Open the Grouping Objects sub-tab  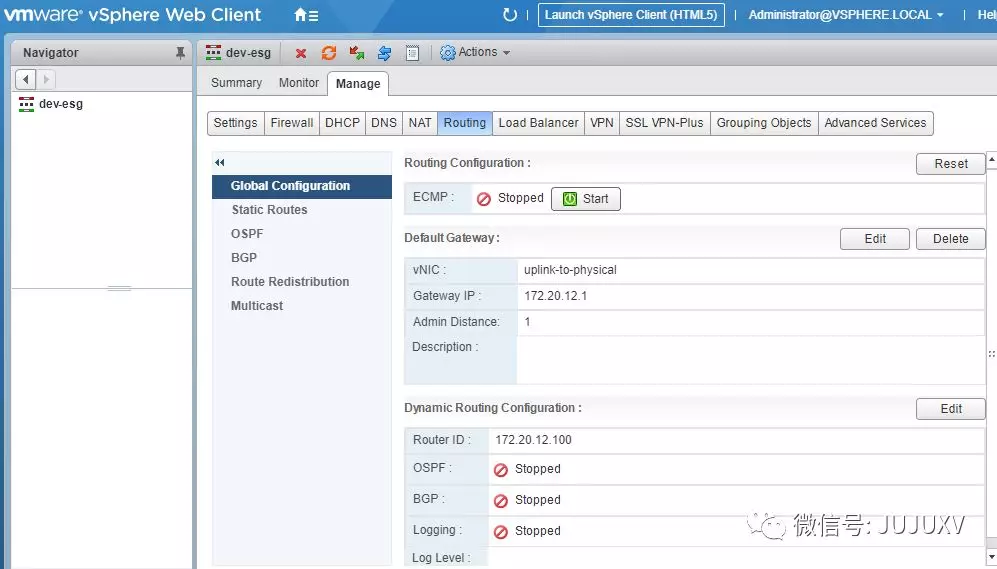point(764,123)
